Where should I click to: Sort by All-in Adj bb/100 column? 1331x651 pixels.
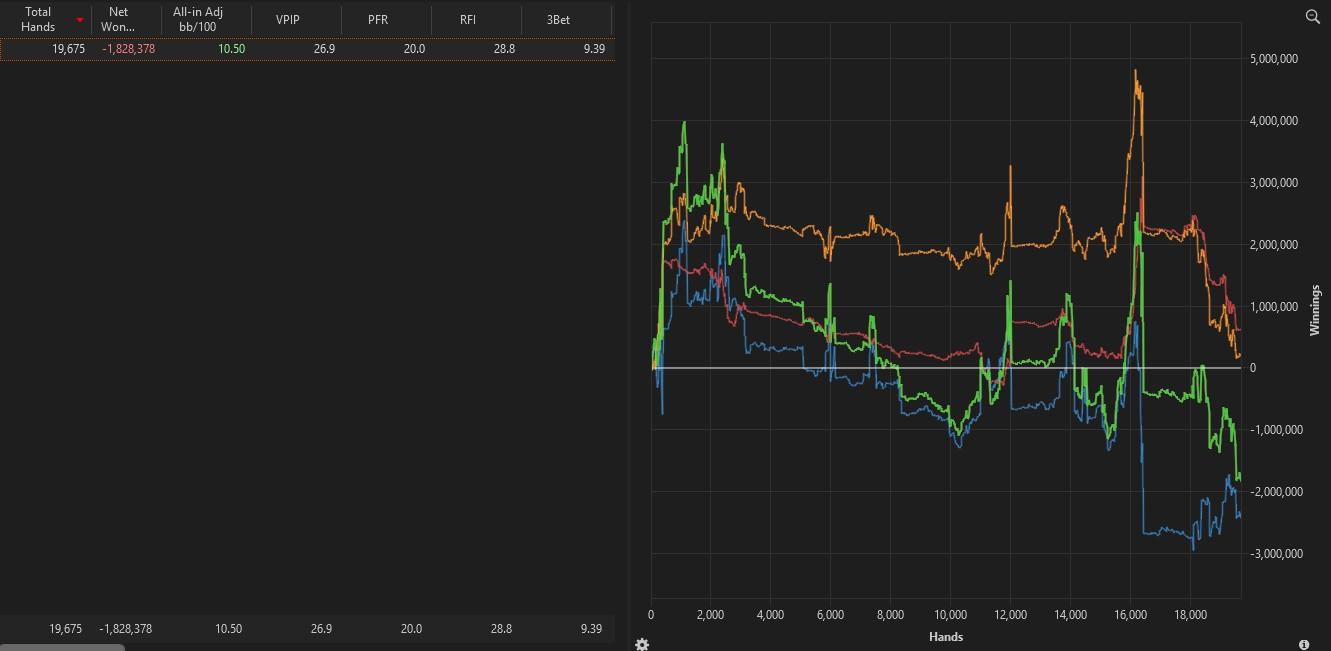point(198,19)
